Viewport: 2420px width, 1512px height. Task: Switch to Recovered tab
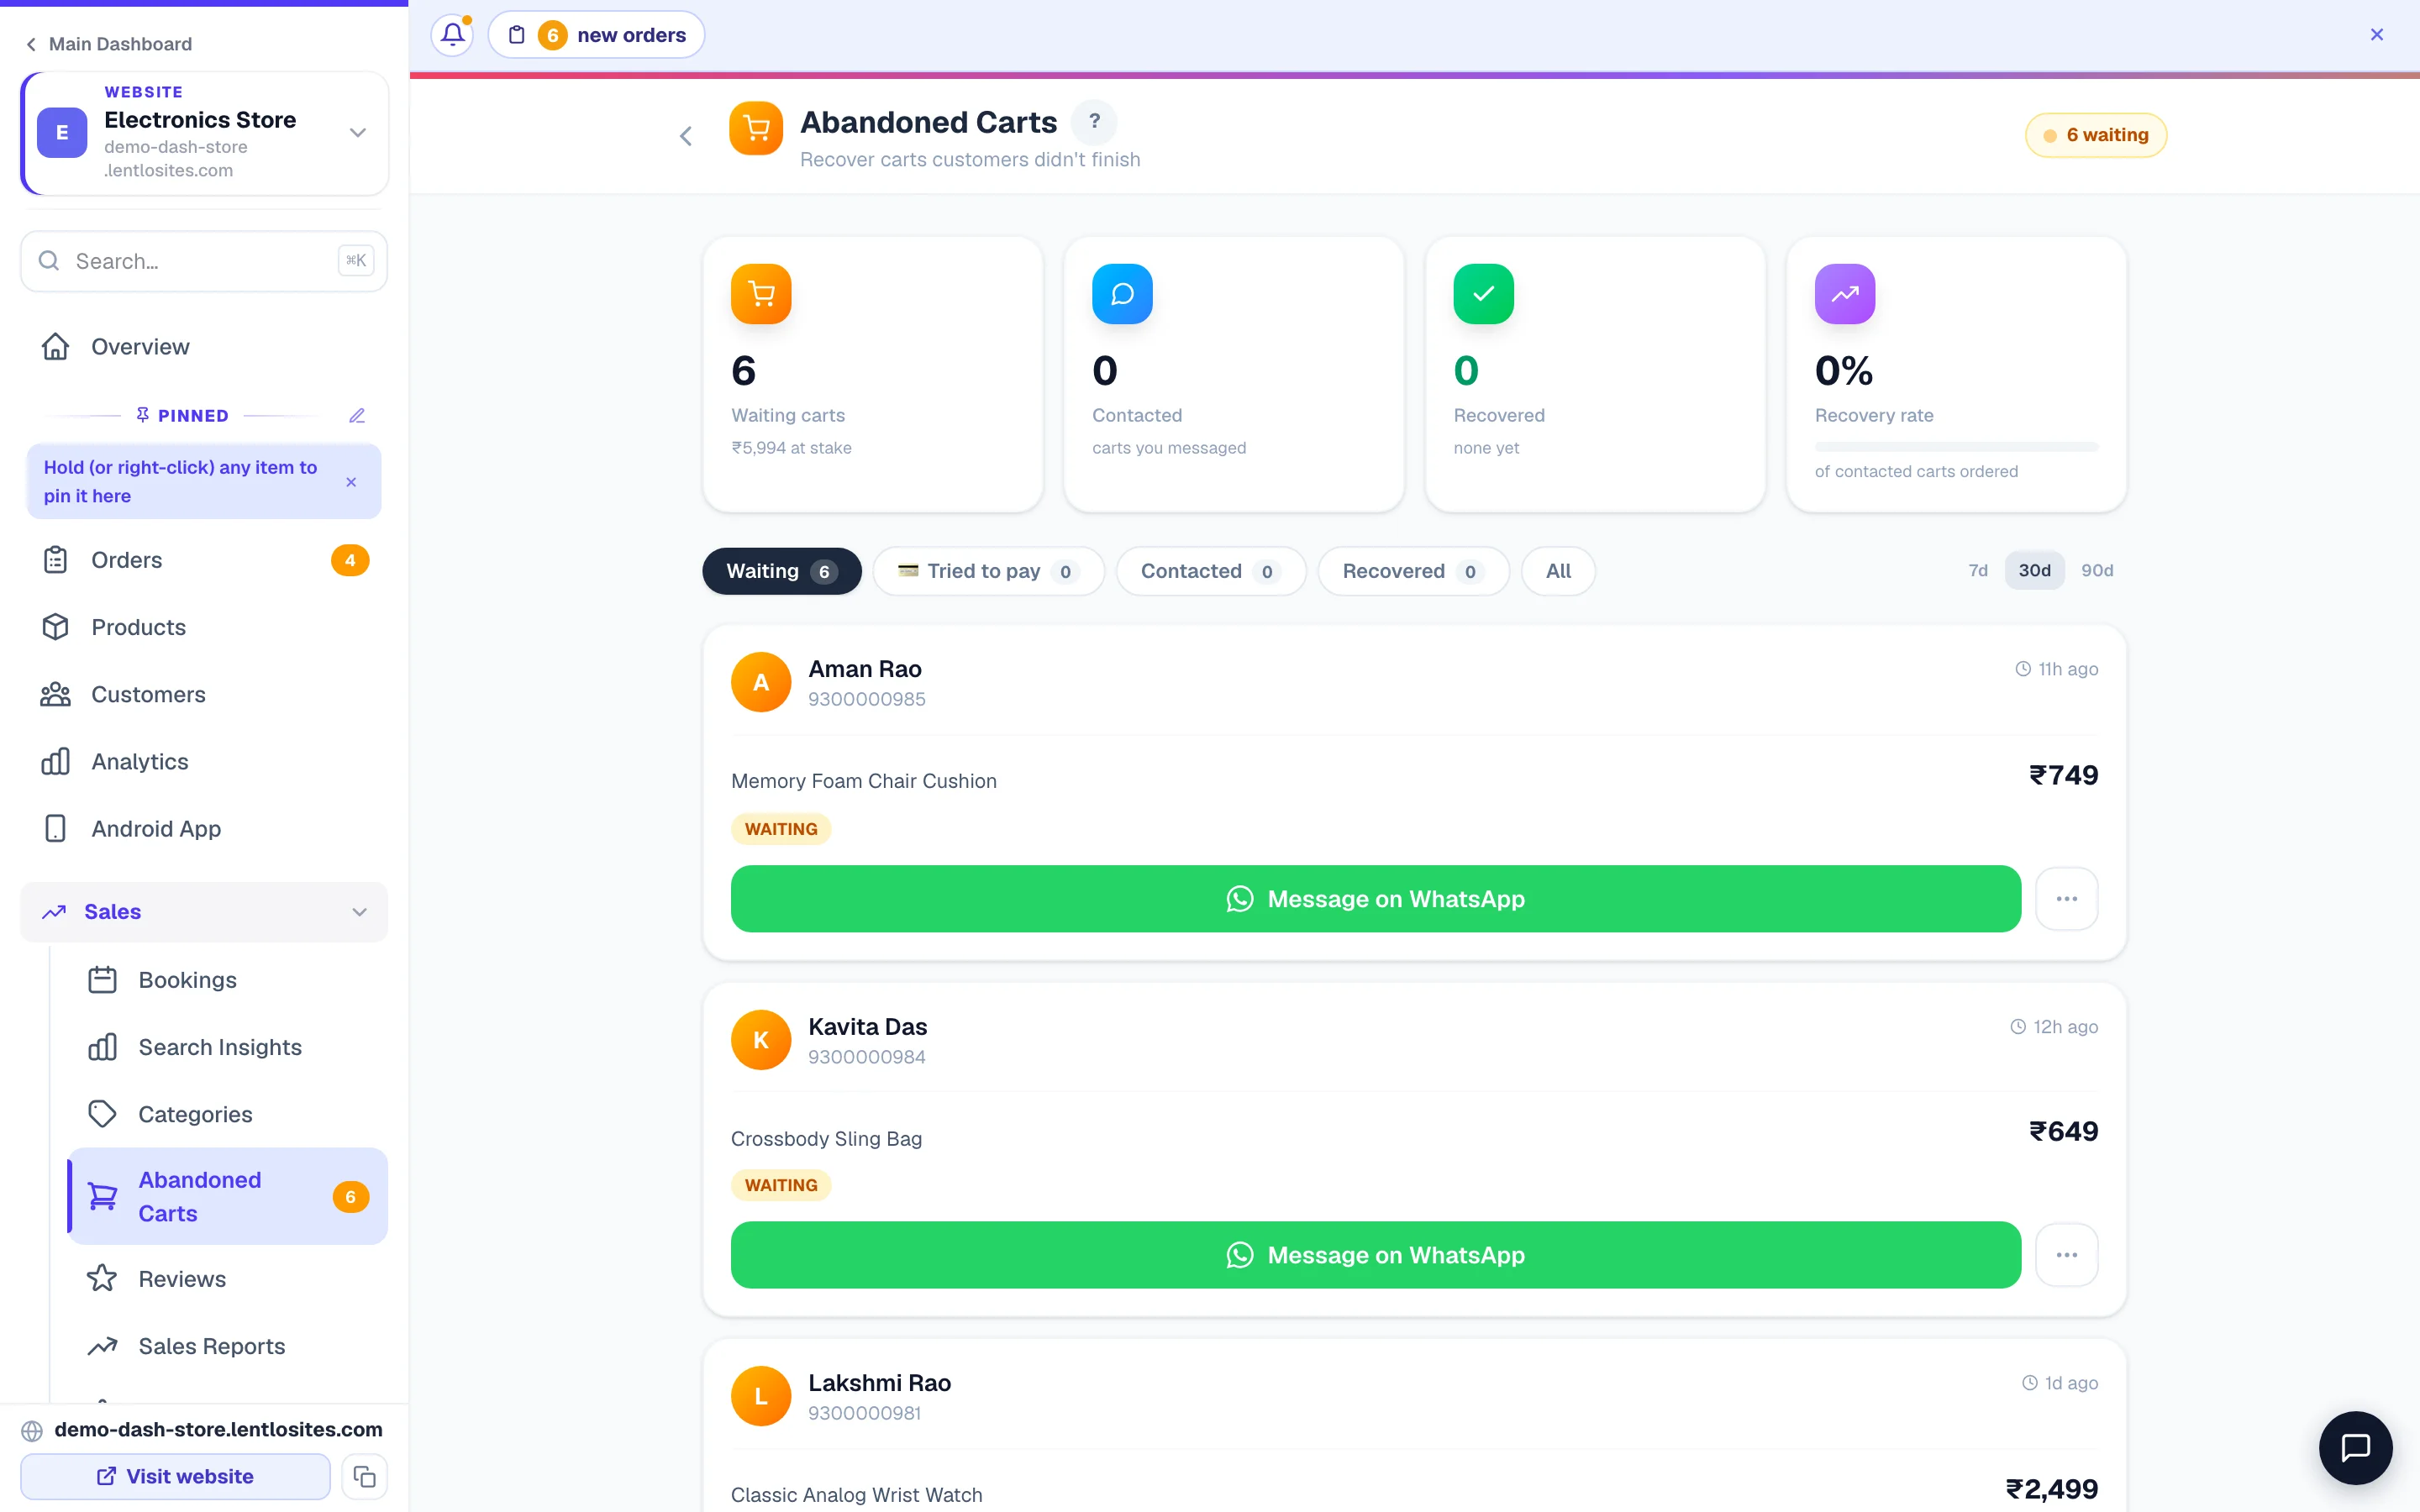coord(1413,571)
